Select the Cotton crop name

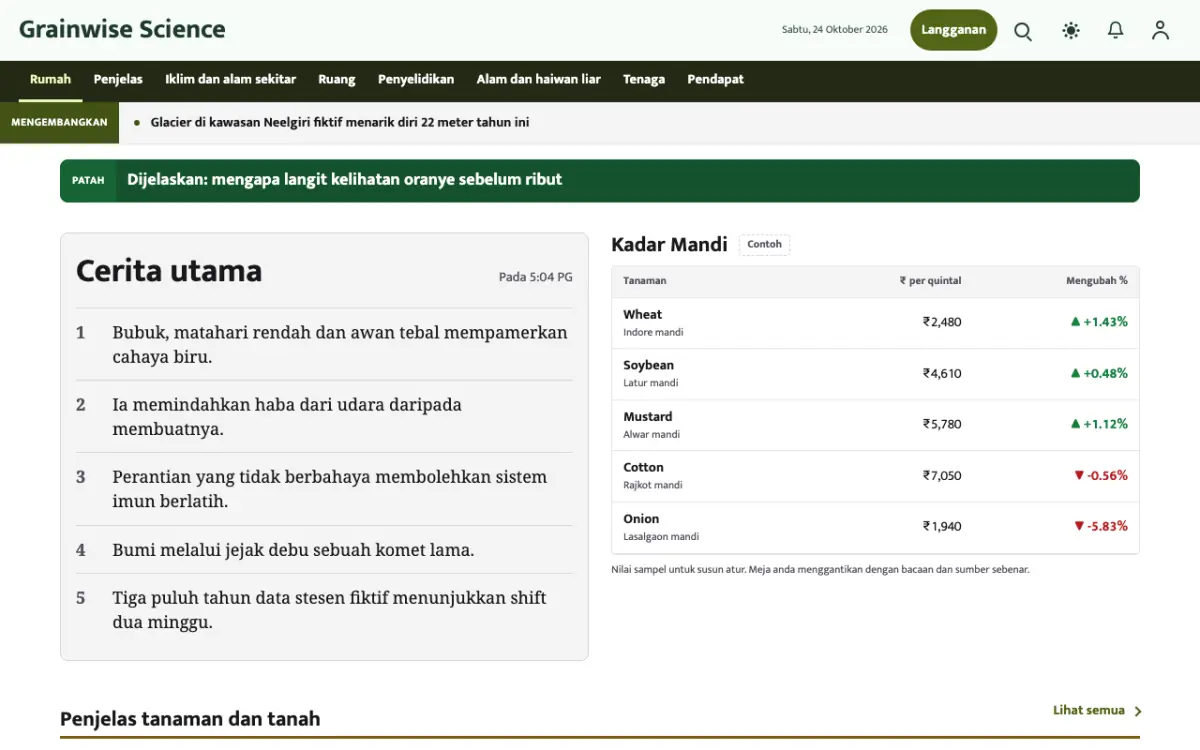(x=644, y=467)
